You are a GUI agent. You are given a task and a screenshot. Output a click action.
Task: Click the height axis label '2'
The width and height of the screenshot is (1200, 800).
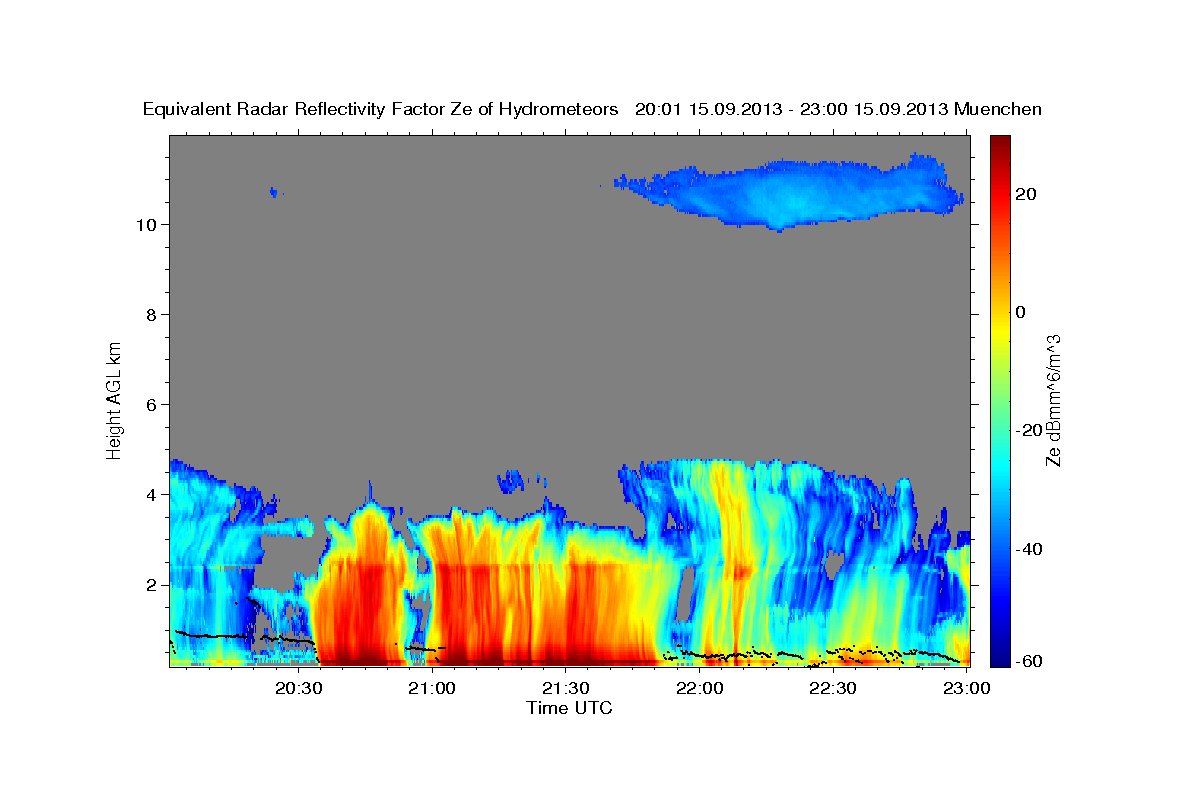(x=153, y=584)
